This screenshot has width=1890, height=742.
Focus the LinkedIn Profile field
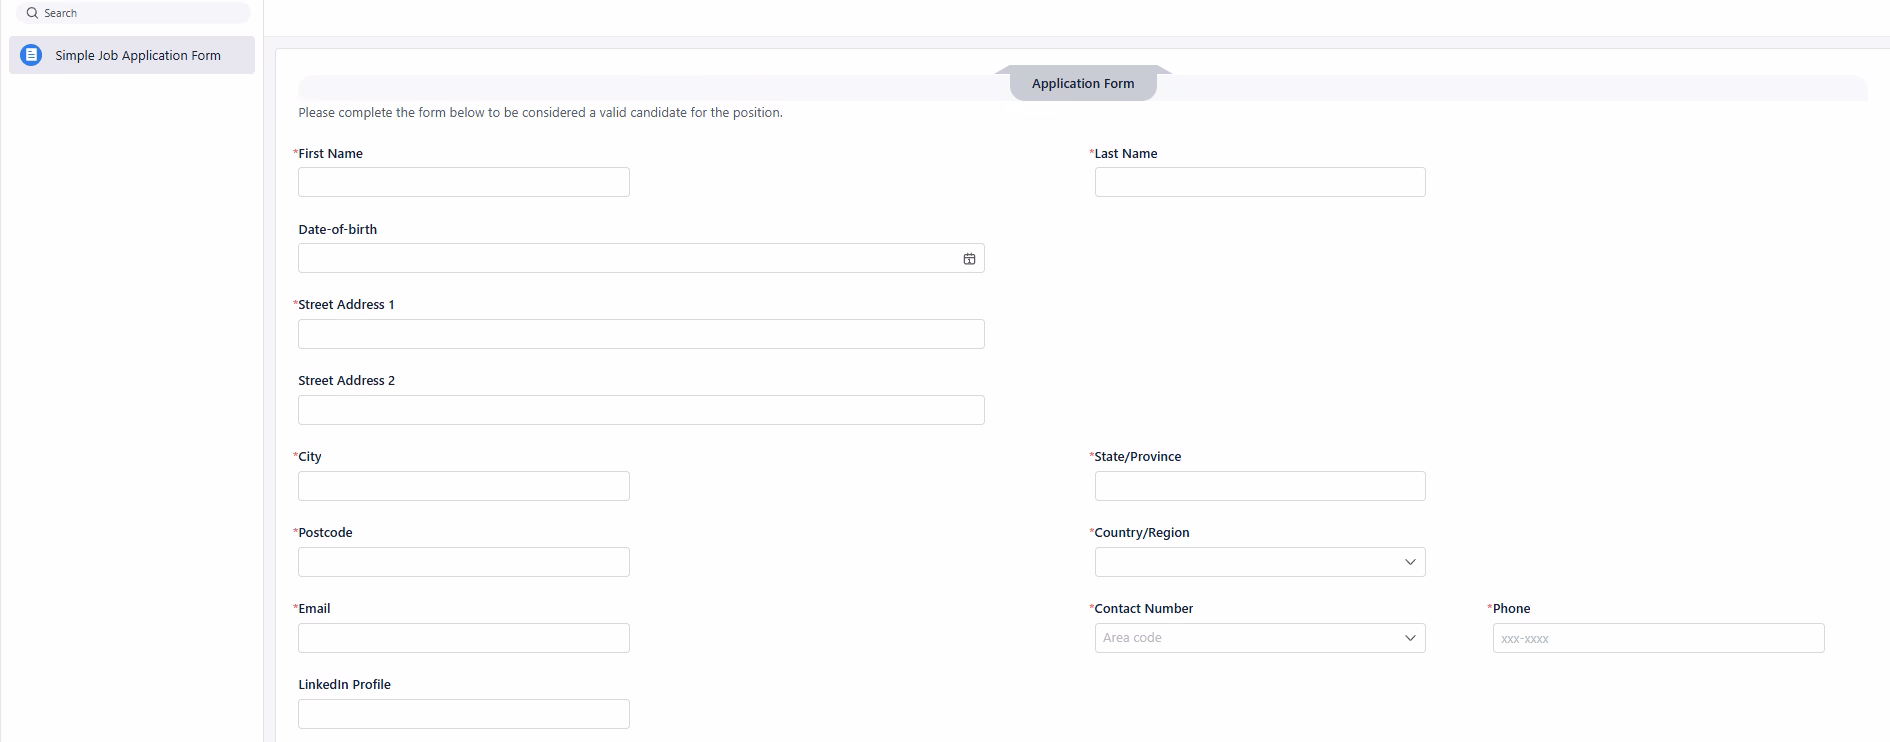click(463, 714)
